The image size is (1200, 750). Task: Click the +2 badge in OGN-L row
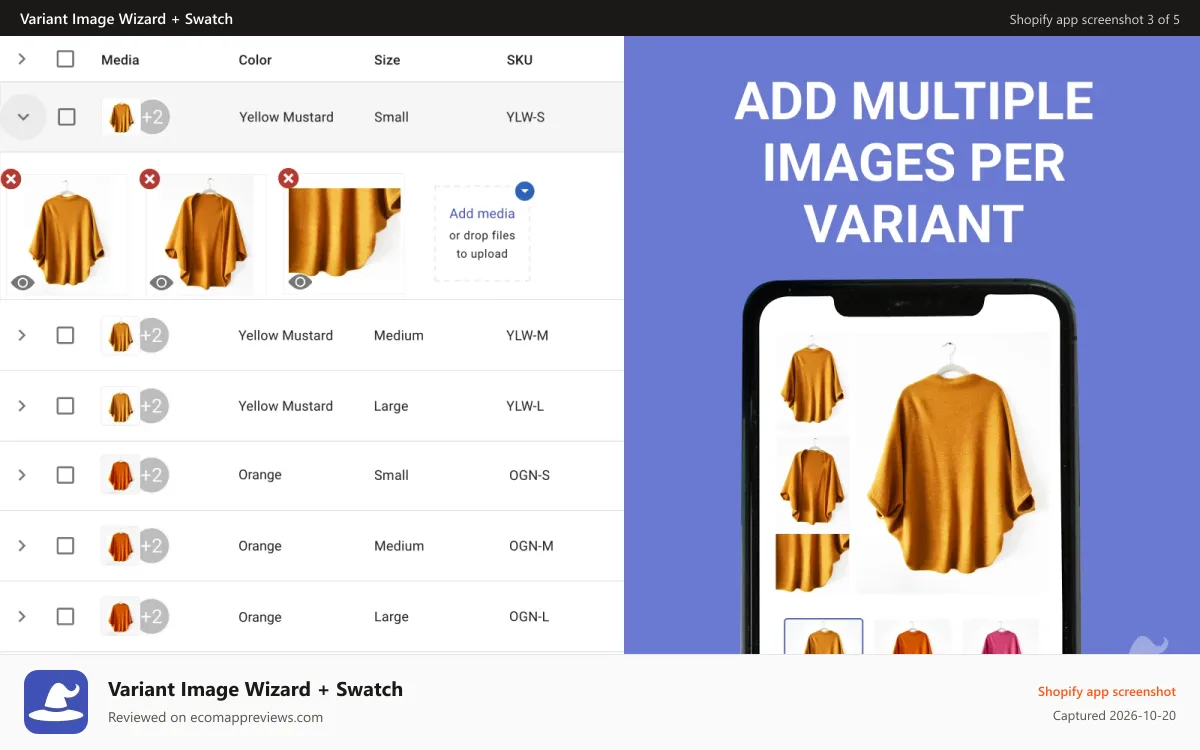[152, 617]
